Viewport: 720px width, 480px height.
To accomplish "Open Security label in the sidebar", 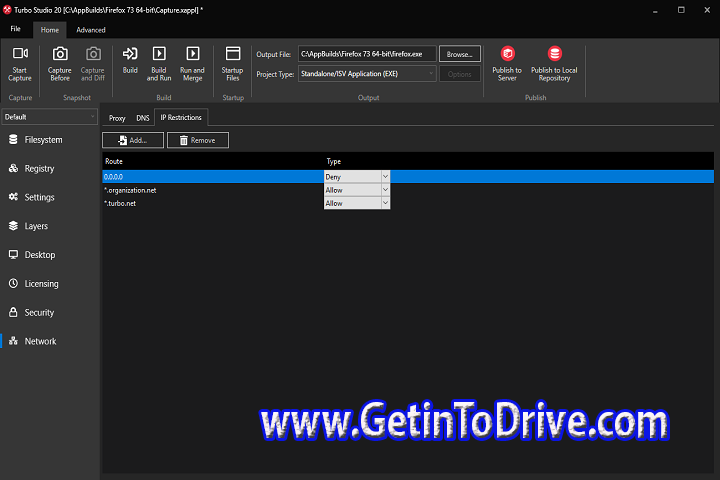I will [39, 312].
